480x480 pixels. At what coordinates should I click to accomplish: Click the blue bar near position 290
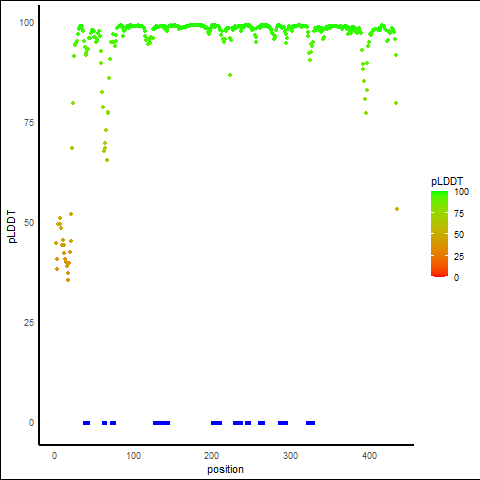[x=283, y=423]
